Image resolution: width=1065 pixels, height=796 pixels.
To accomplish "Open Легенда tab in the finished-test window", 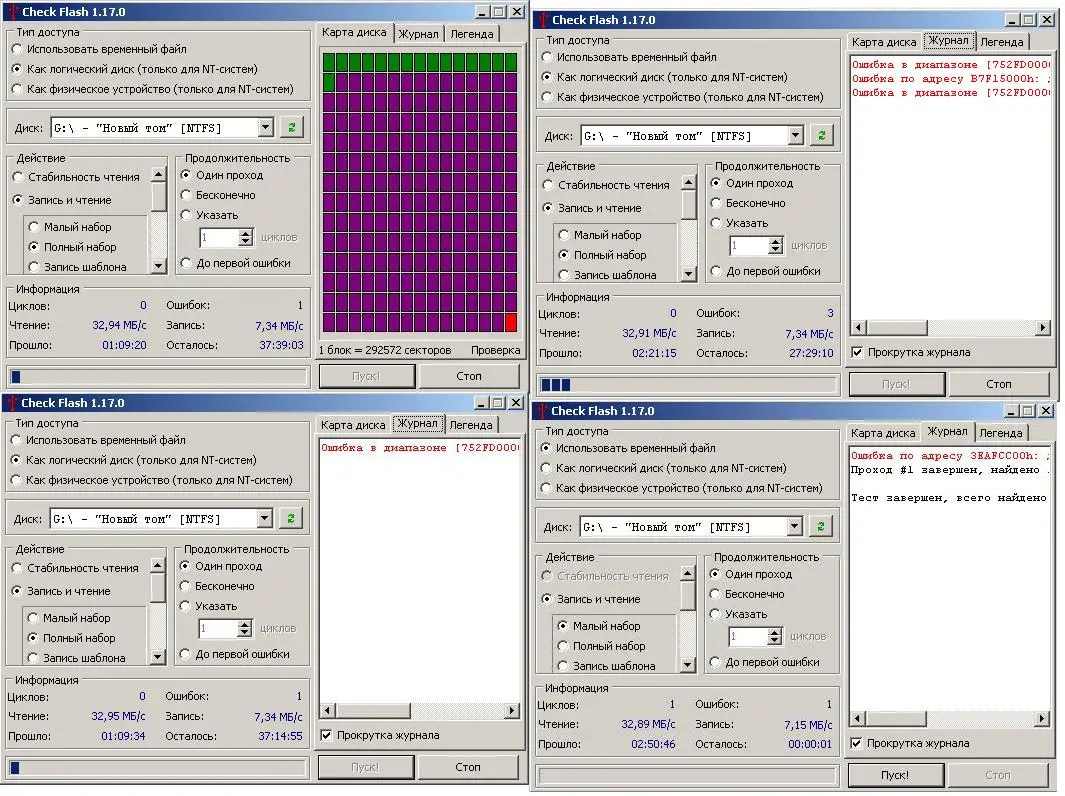I will [1000, 433].
